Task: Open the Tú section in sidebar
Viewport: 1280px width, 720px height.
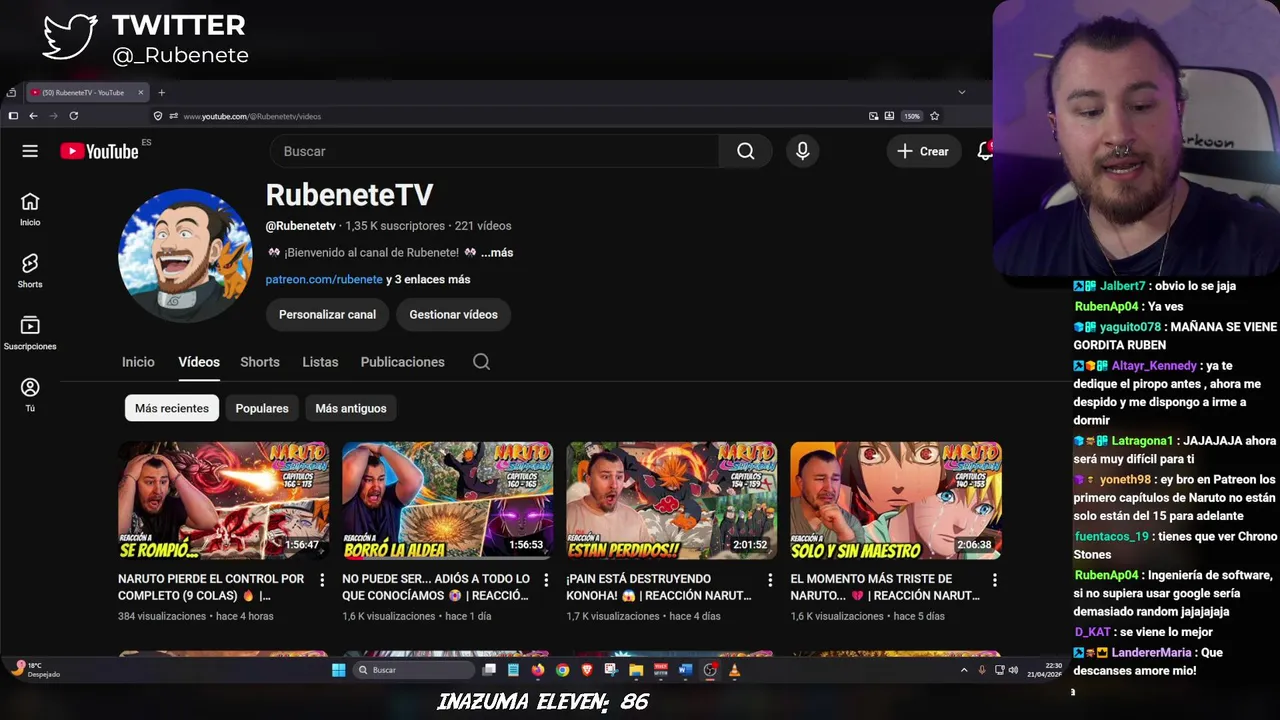Action: 30,395
